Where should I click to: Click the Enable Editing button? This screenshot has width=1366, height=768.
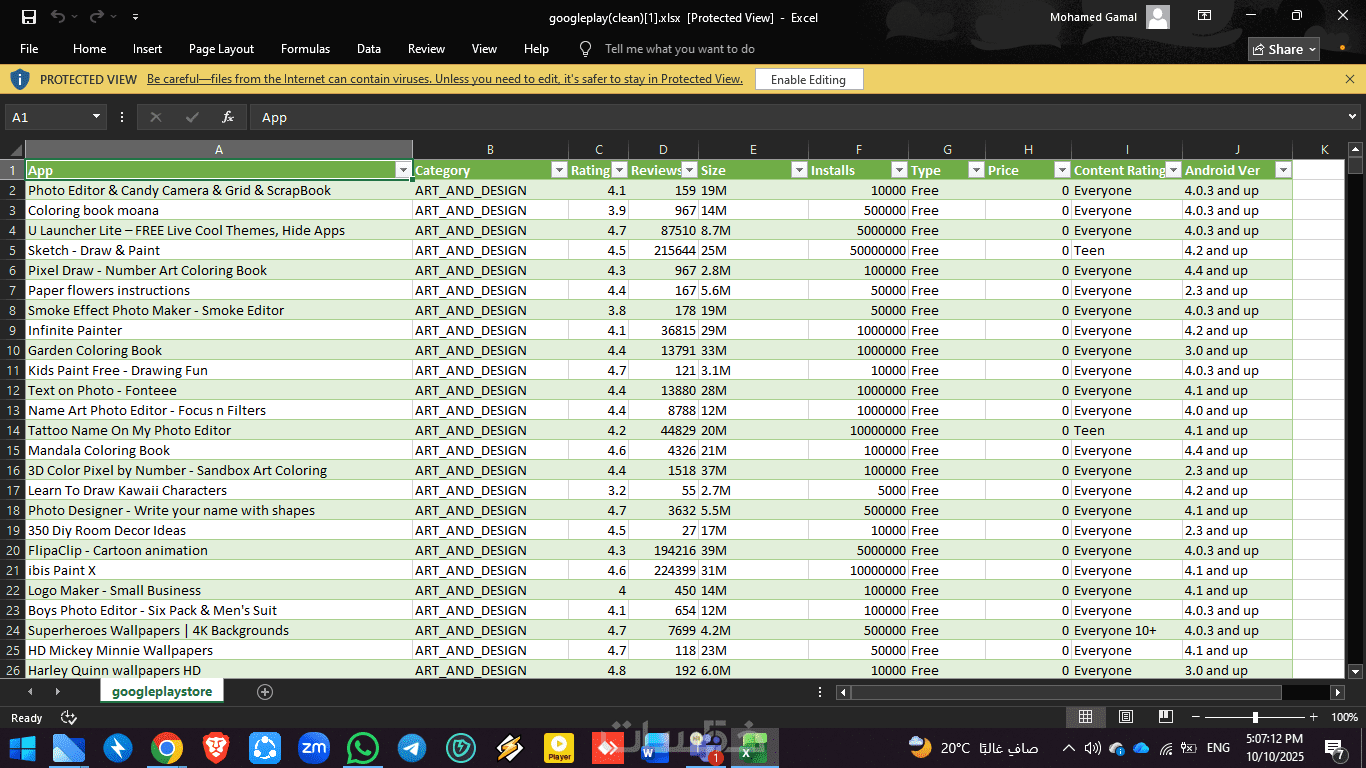point(808,80)
